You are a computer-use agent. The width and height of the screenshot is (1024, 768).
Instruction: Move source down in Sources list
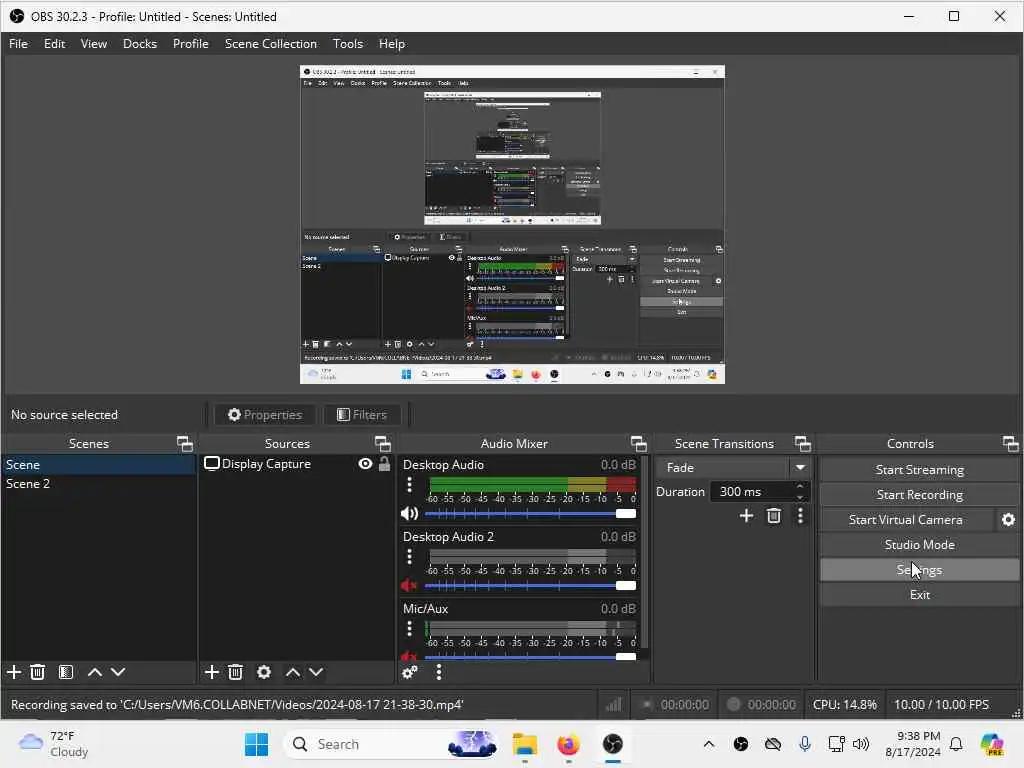pyautogui.click(x=316, y=671)
